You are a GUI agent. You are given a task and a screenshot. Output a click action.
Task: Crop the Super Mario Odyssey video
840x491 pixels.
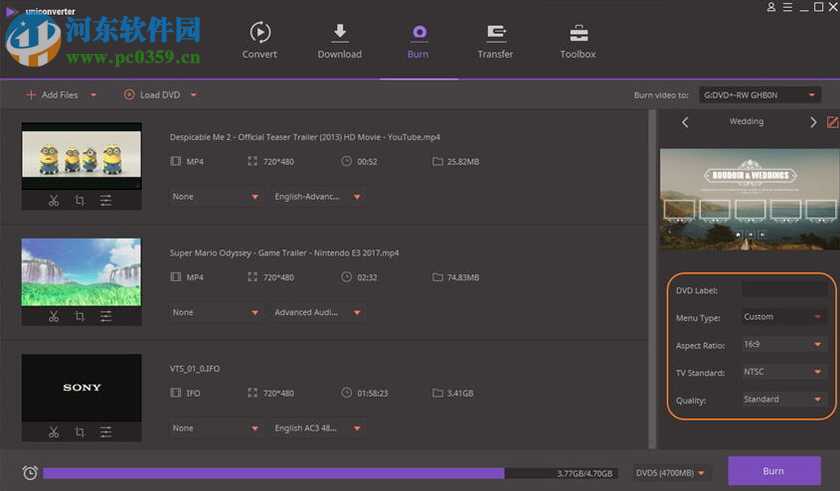click(80, 316)
